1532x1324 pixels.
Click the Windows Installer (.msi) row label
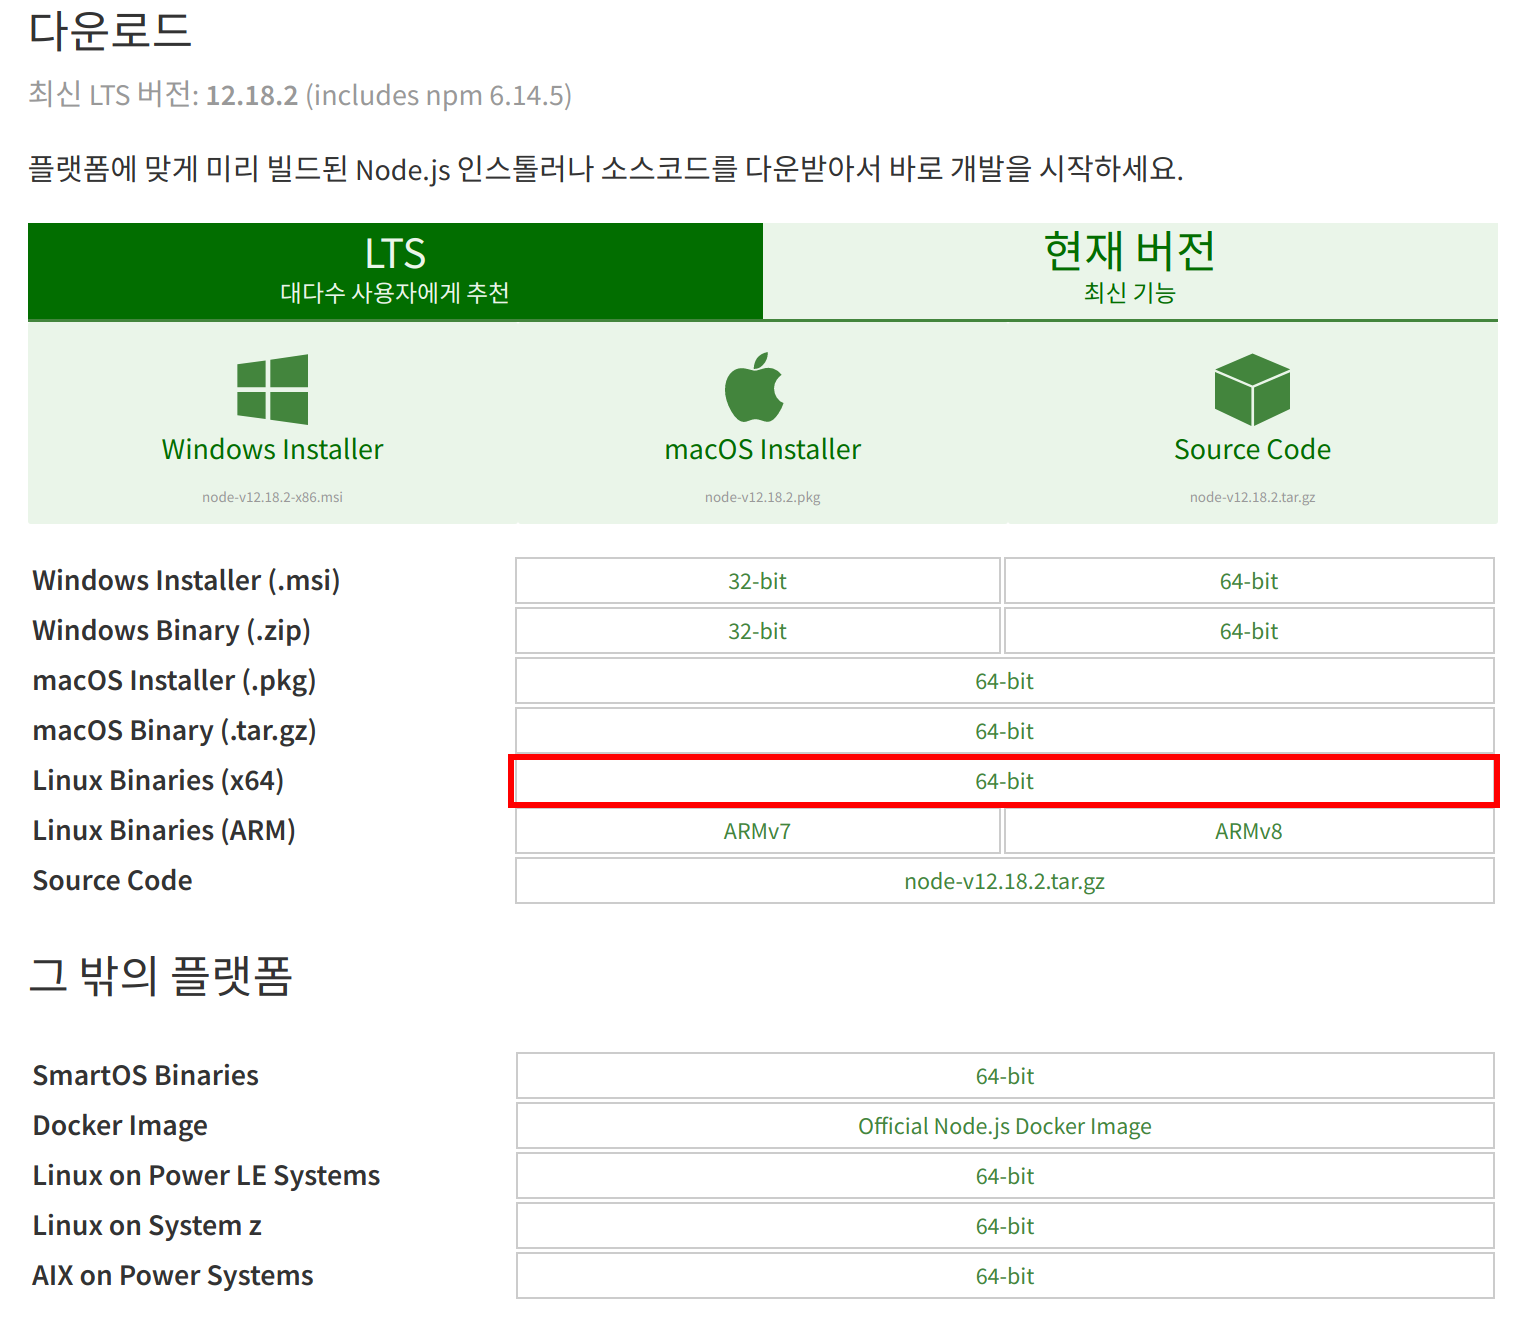186,581
